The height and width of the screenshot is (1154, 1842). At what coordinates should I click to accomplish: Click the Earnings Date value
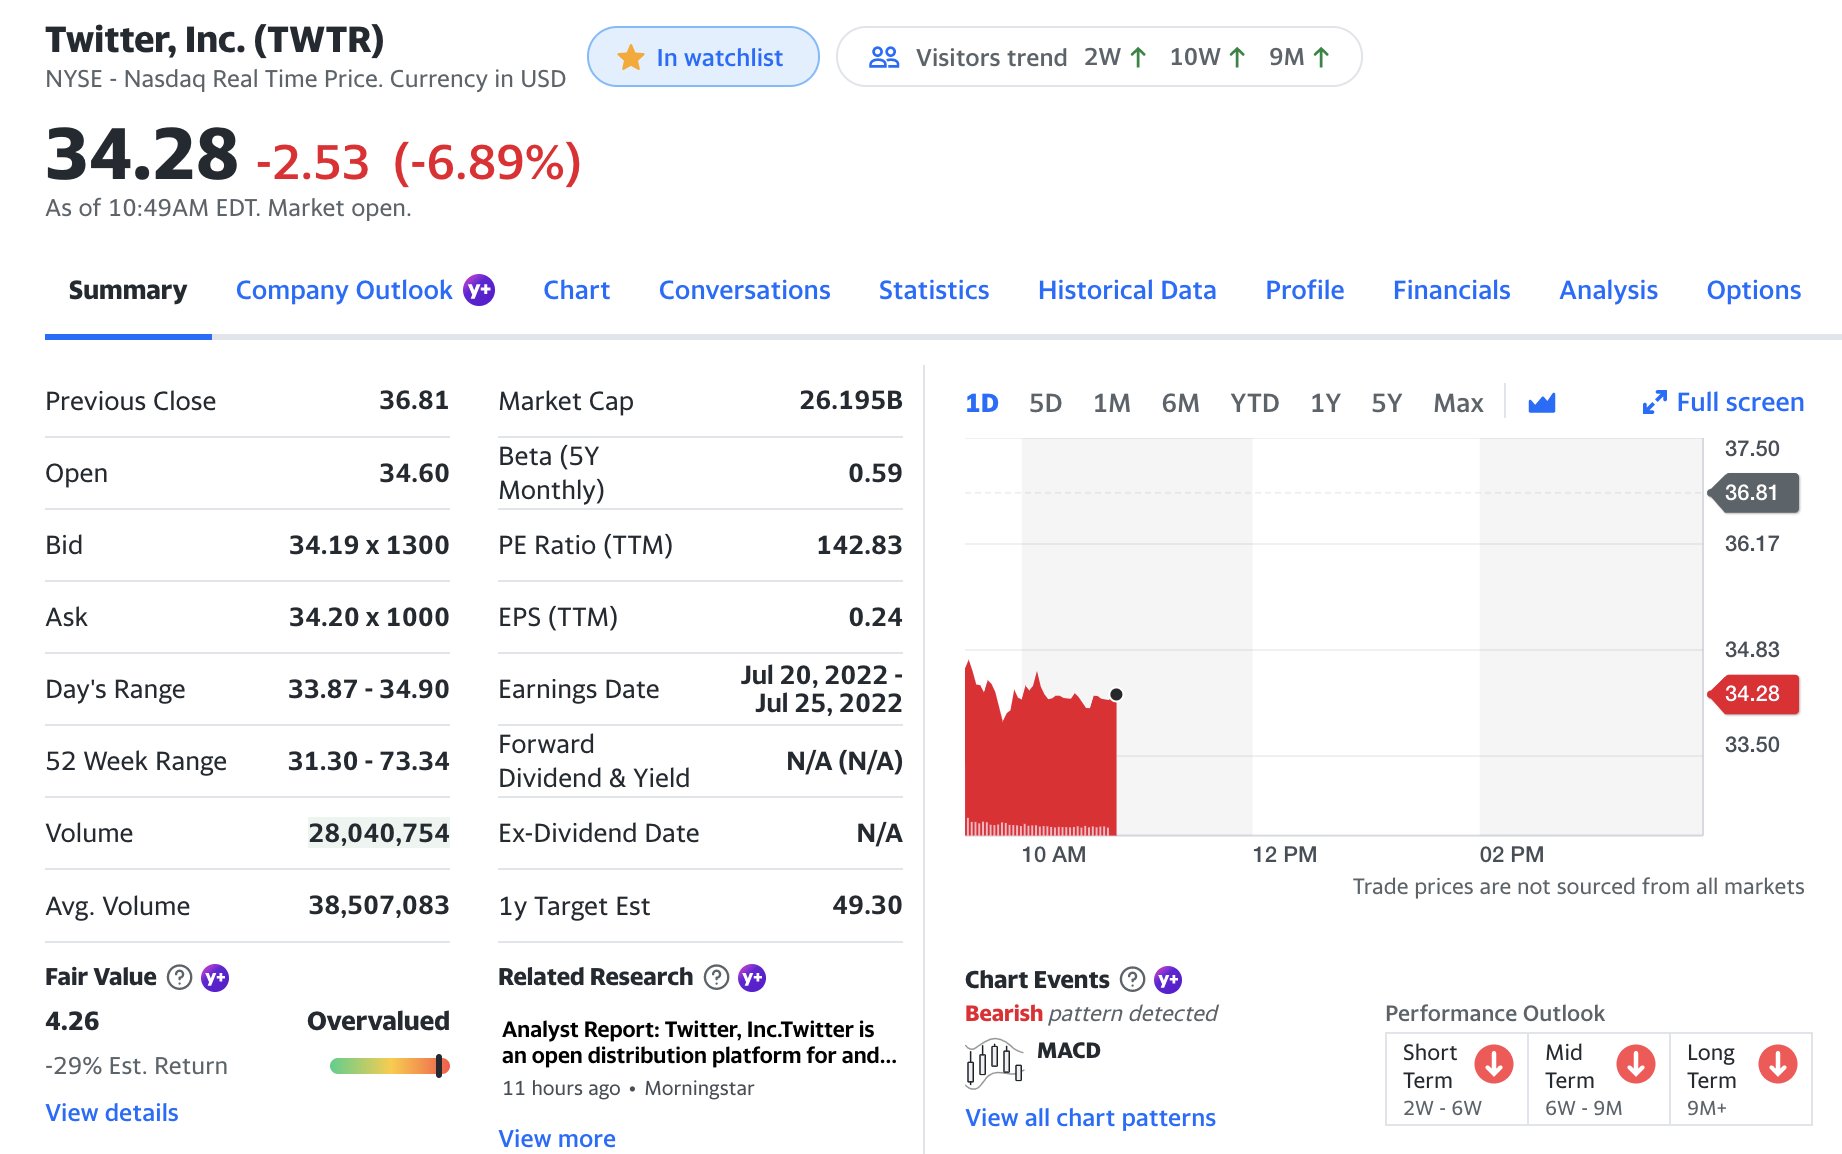pyautogui.click(x=821, y=689)
